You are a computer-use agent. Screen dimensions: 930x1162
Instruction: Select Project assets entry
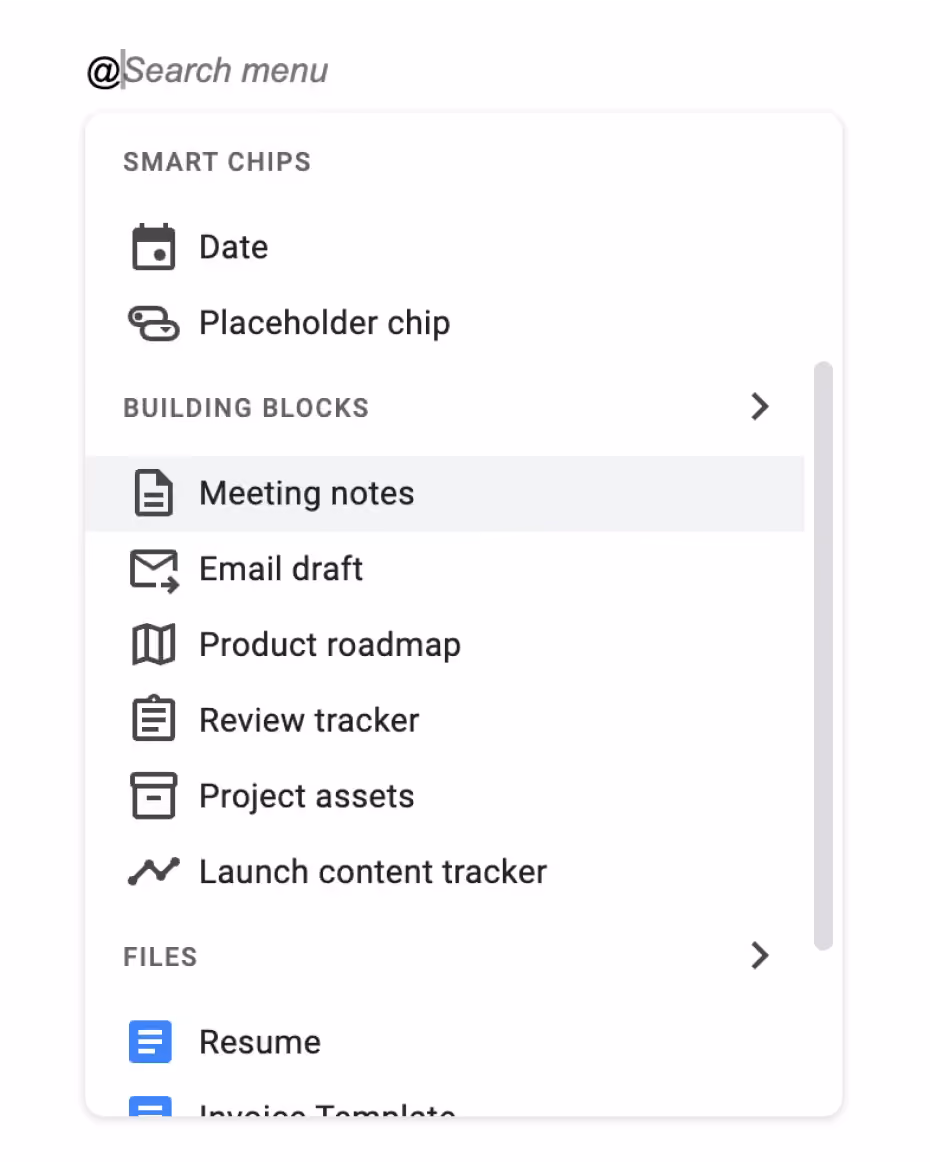445,796
